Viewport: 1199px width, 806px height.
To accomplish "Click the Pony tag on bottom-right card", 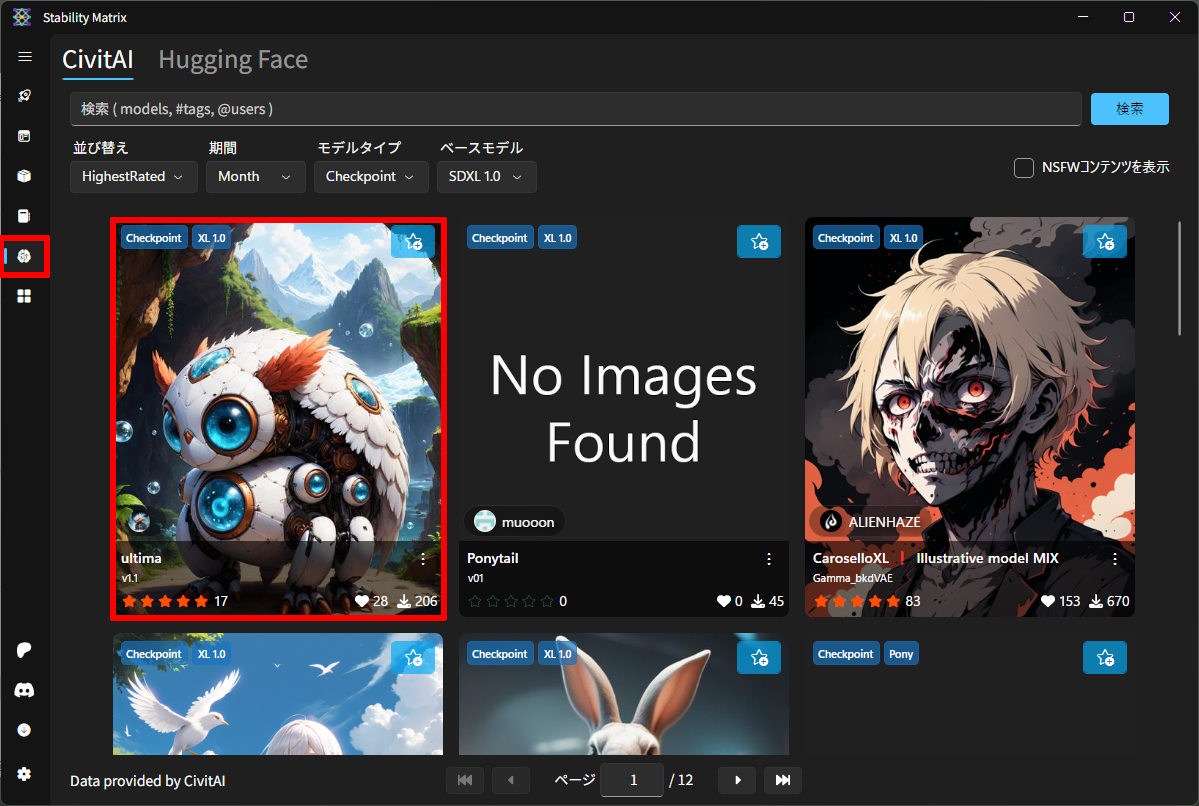I will tap(901, 654).
